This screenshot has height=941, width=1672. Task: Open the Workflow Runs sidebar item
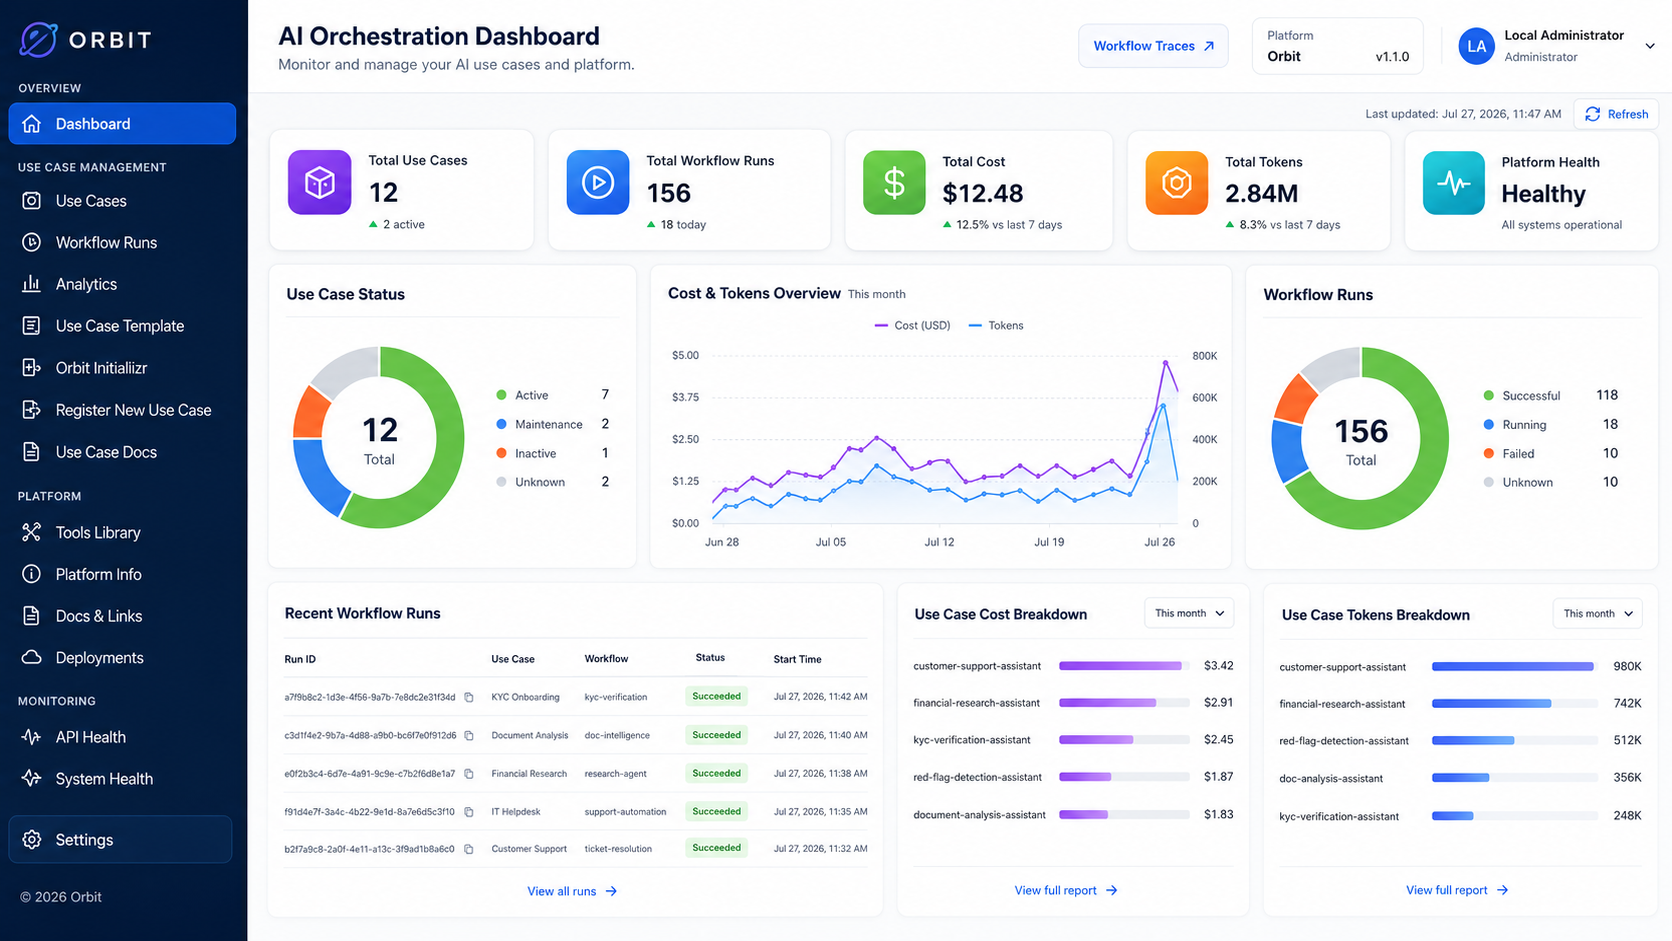(122, 243)
